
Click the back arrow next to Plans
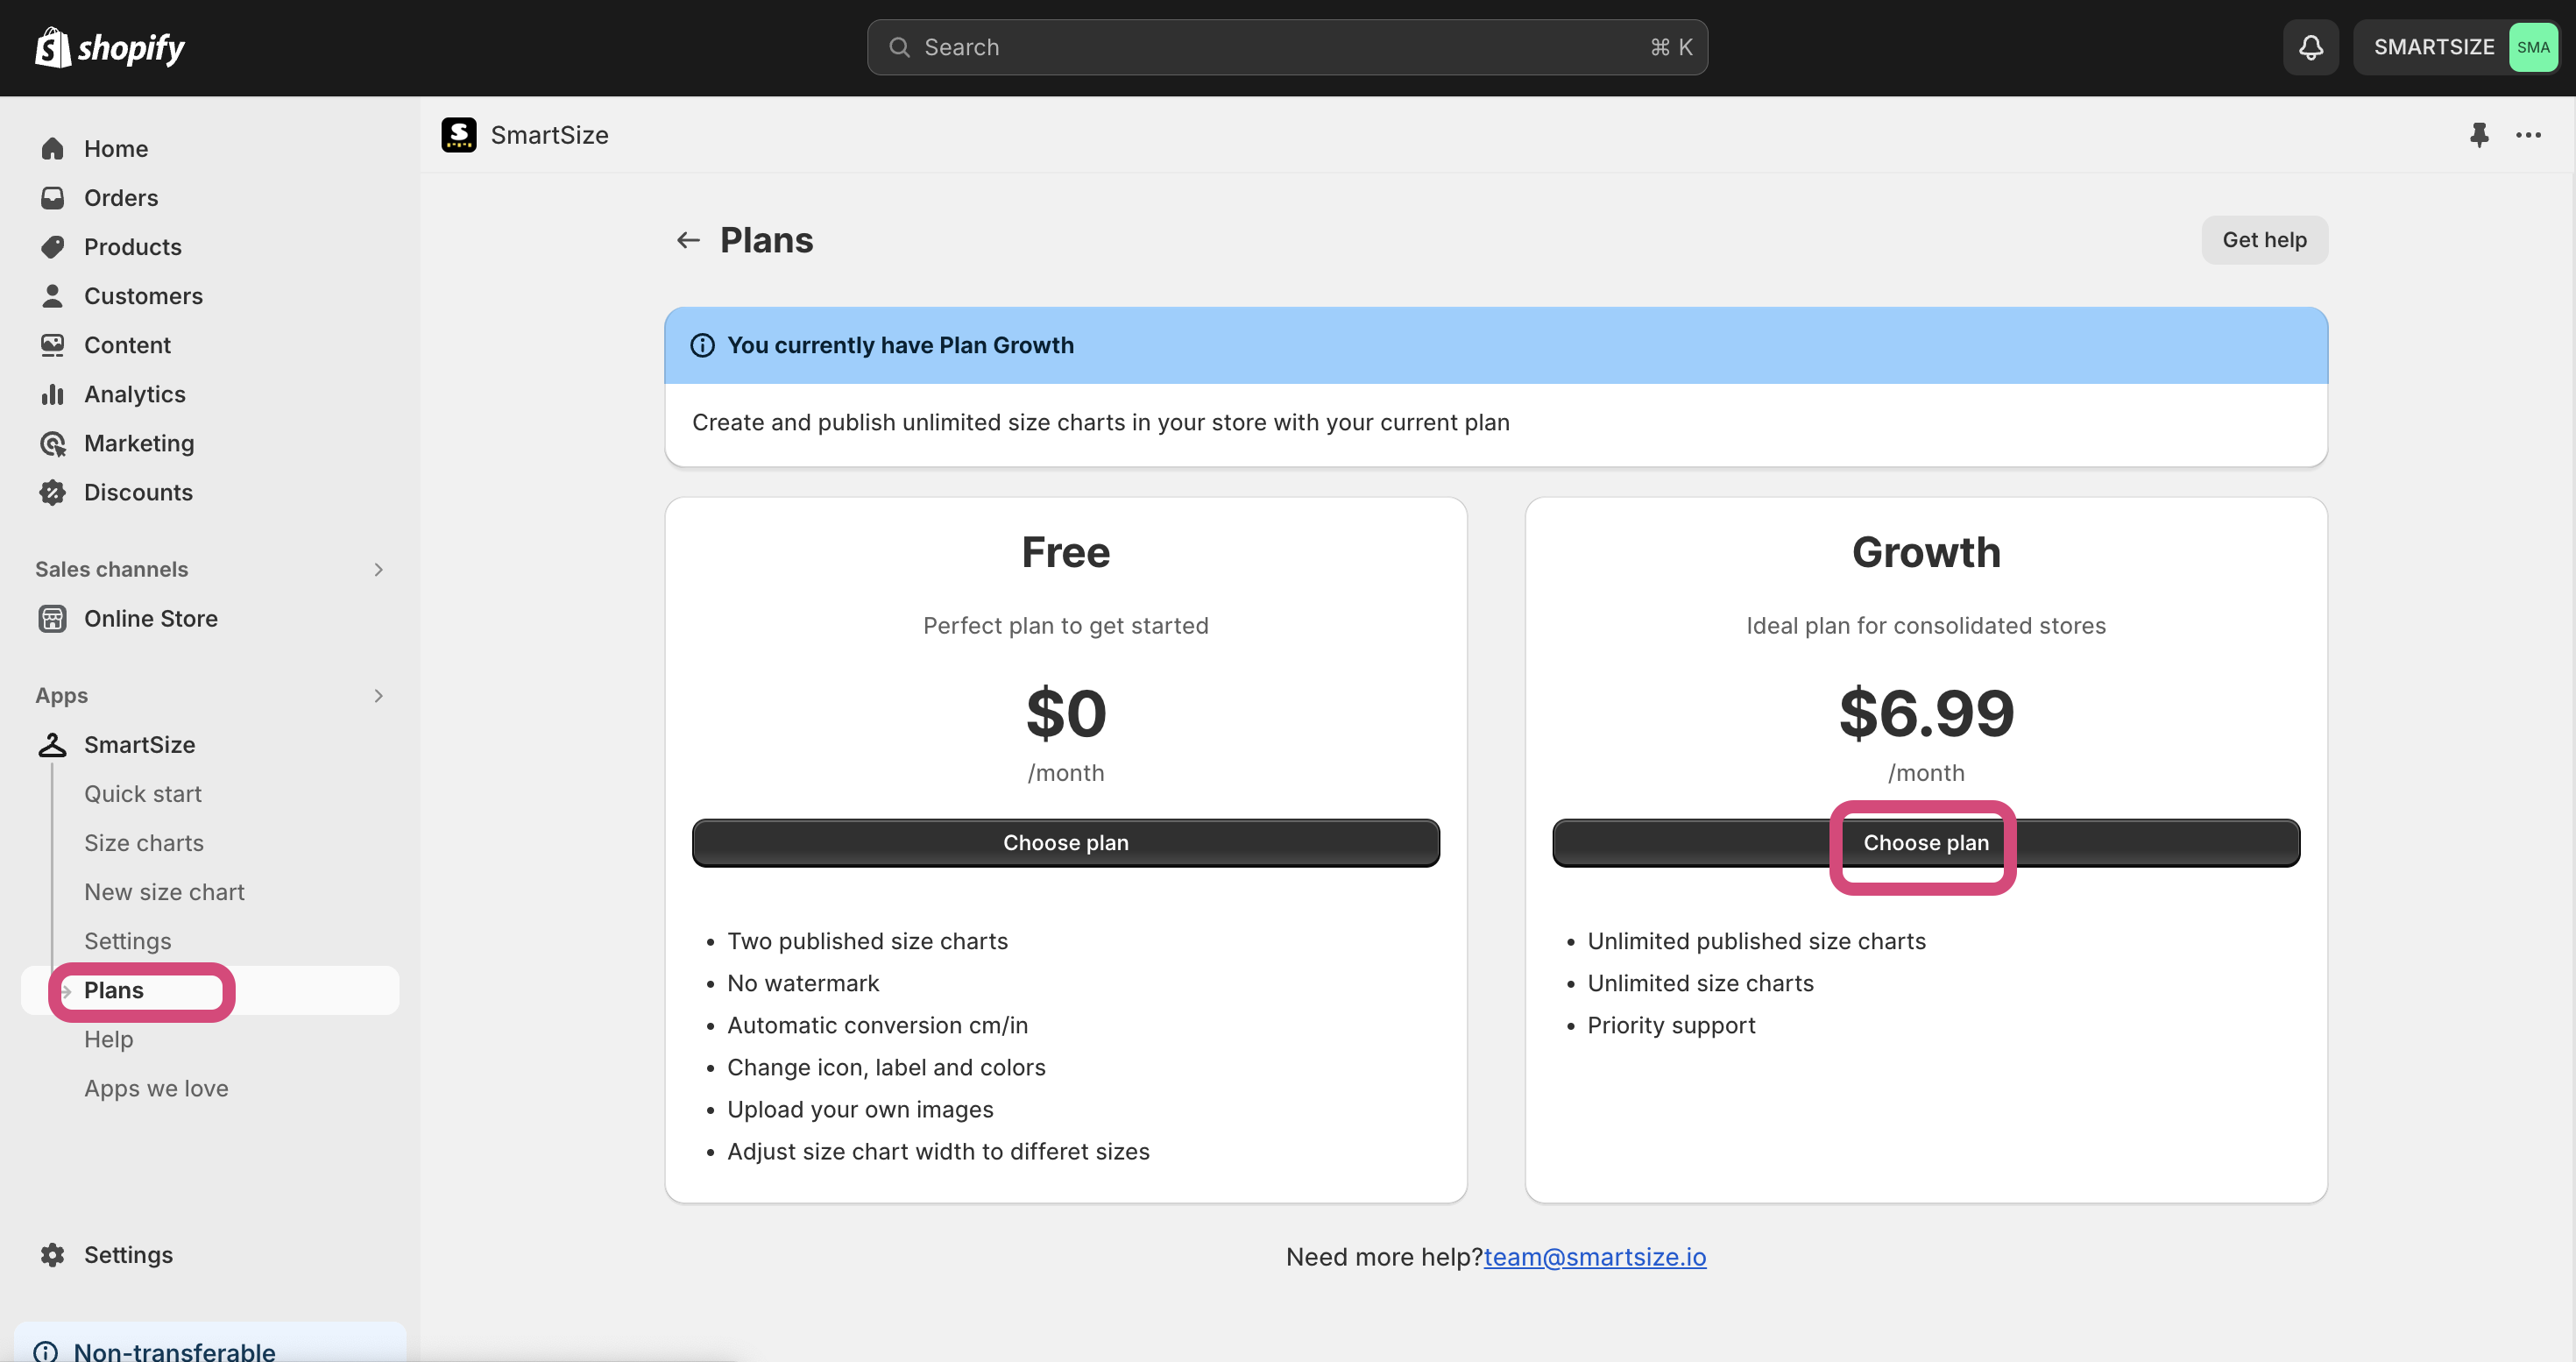(x=688, y=240)
